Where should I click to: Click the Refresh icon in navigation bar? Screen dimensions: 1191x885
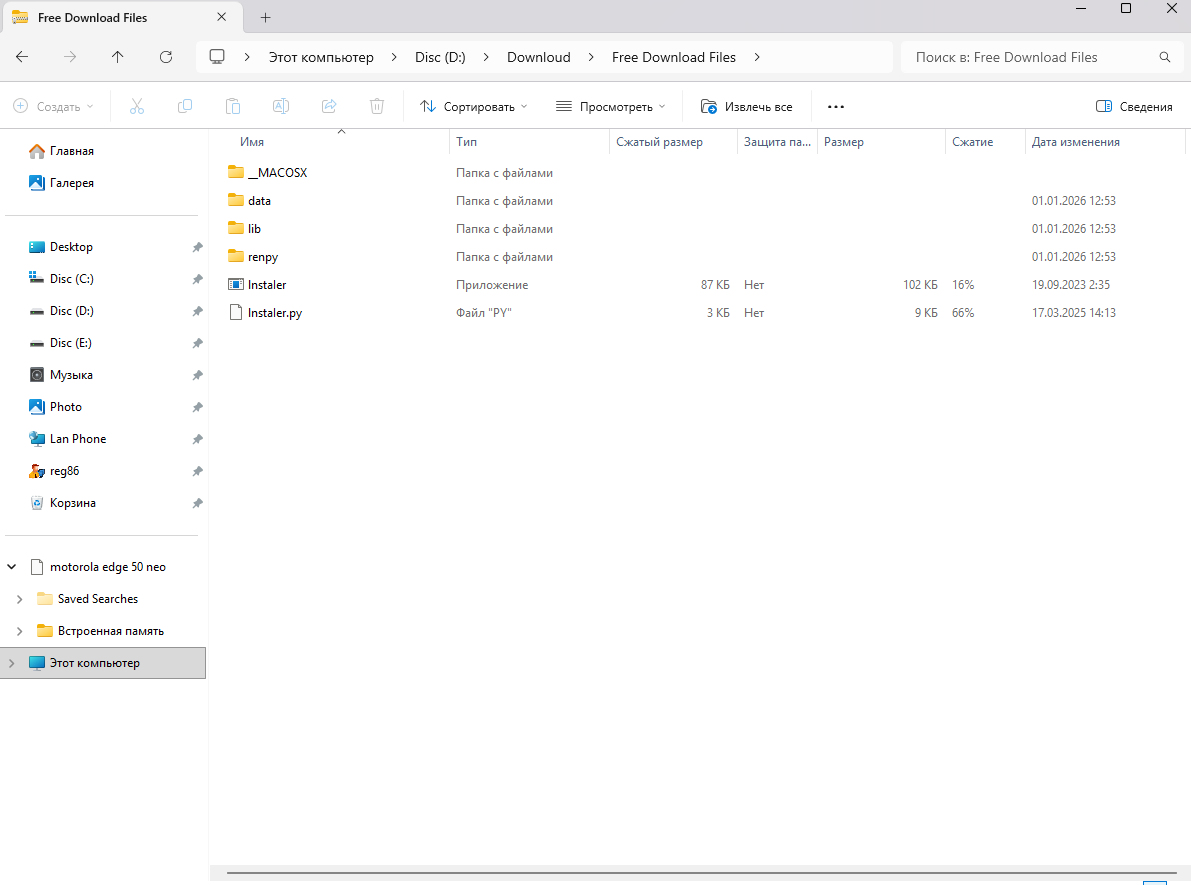click(x=166, y=57)
